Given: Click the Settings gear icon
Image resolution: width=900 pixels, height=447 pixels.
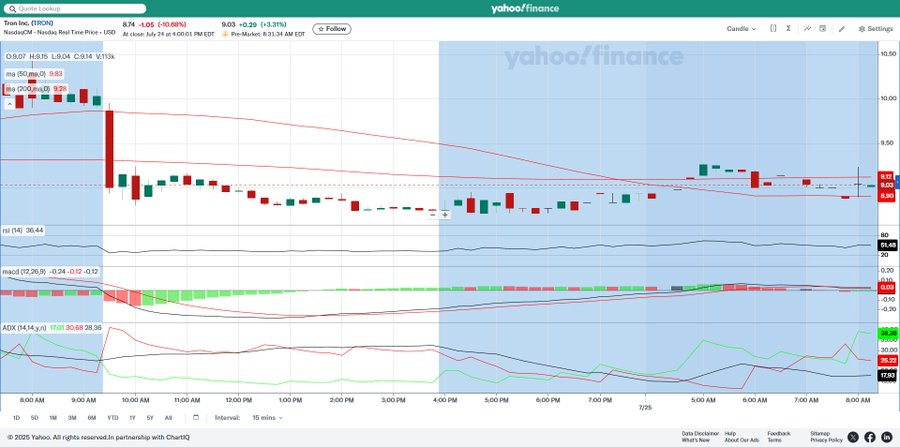Looking at the screenshot, I should pos(862,29).
